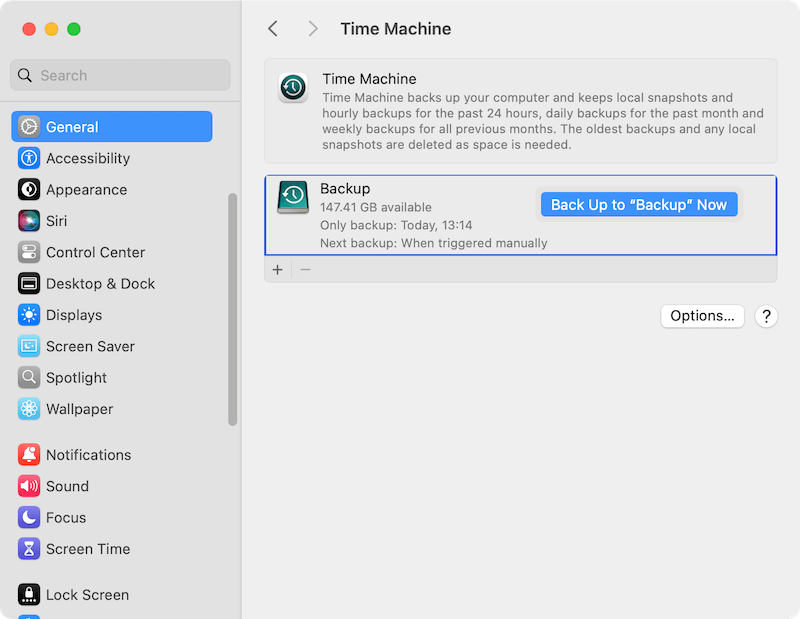Open Focus settings from the sidebar

point(68,517)
